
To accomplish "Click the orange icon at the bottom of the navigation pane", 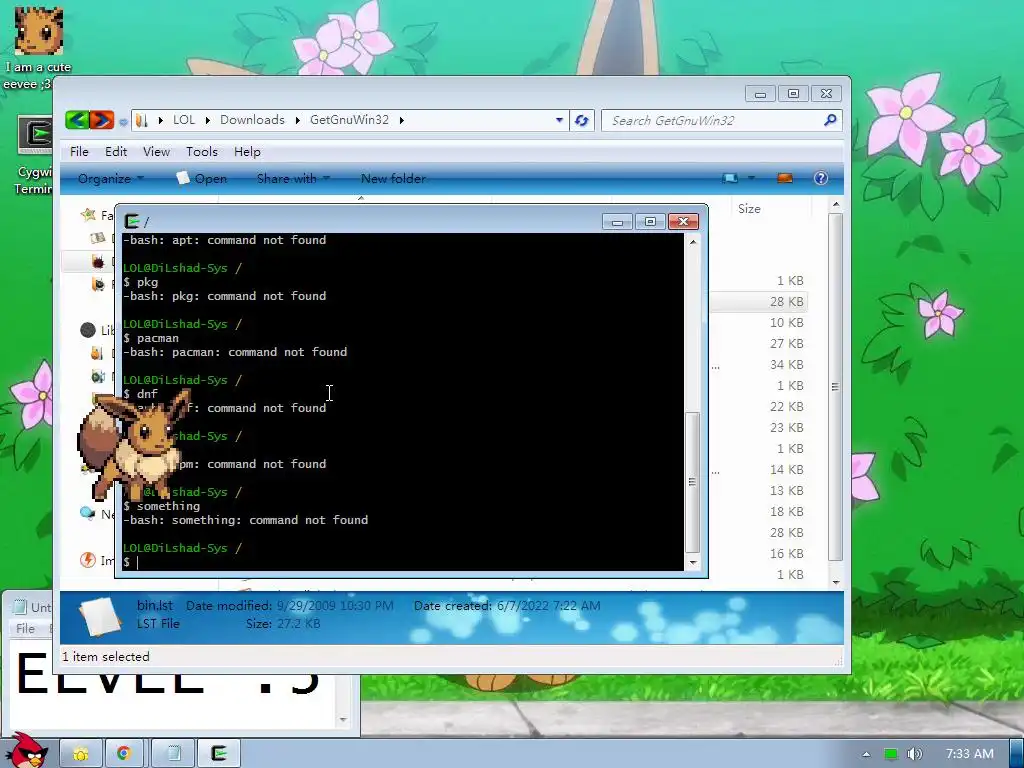I will 88,560.
